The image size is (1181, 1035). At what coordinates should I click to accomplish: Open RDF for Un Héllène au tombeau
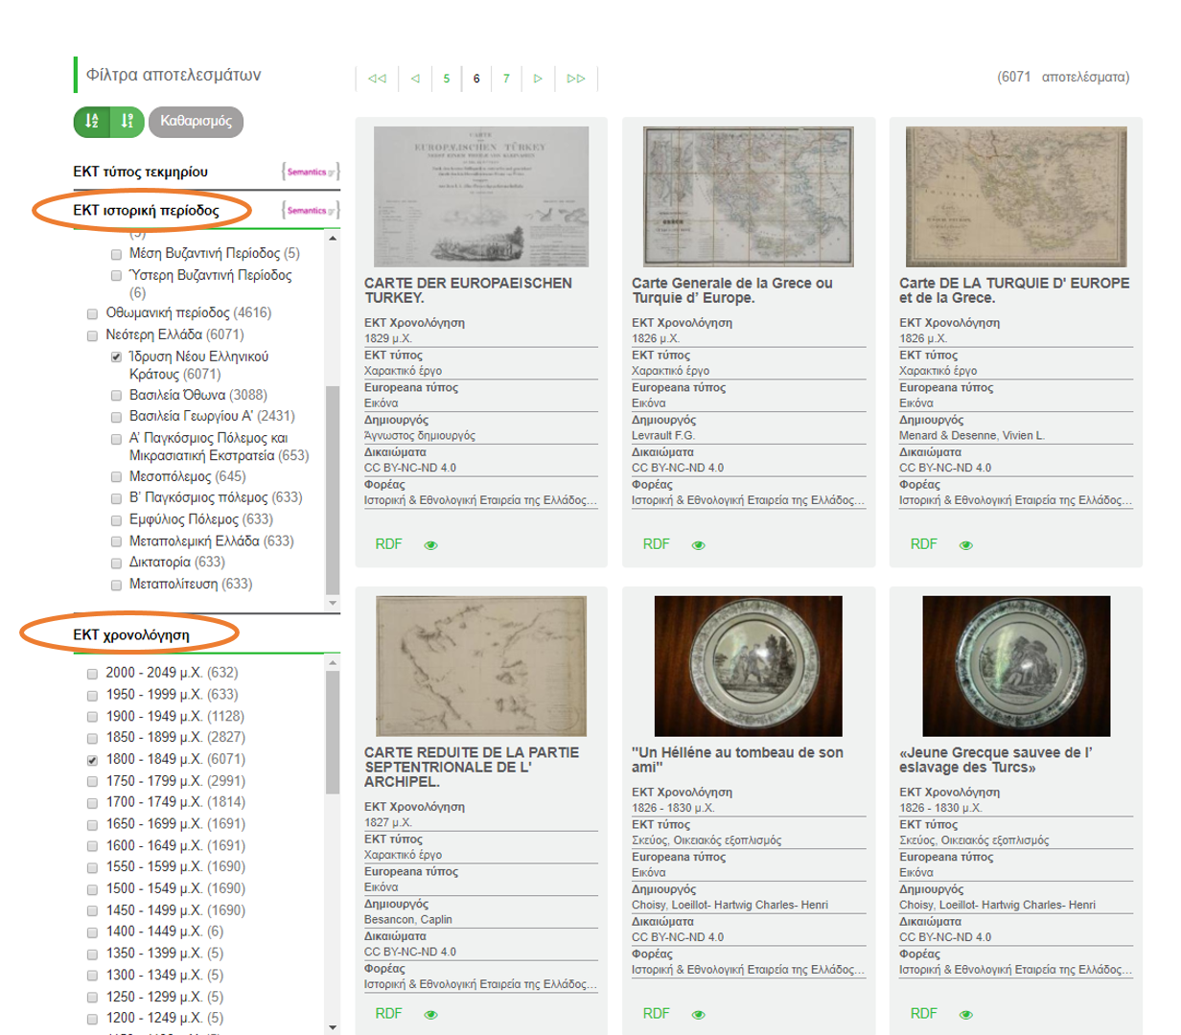(656, 1013)
